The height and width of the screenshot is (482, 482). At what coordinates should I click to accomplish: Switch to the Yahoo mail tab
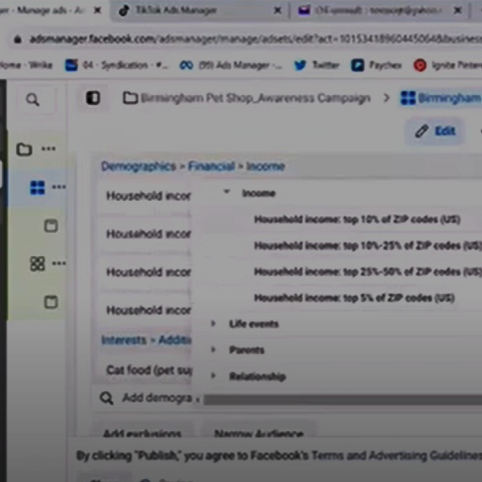click(379, 10)
